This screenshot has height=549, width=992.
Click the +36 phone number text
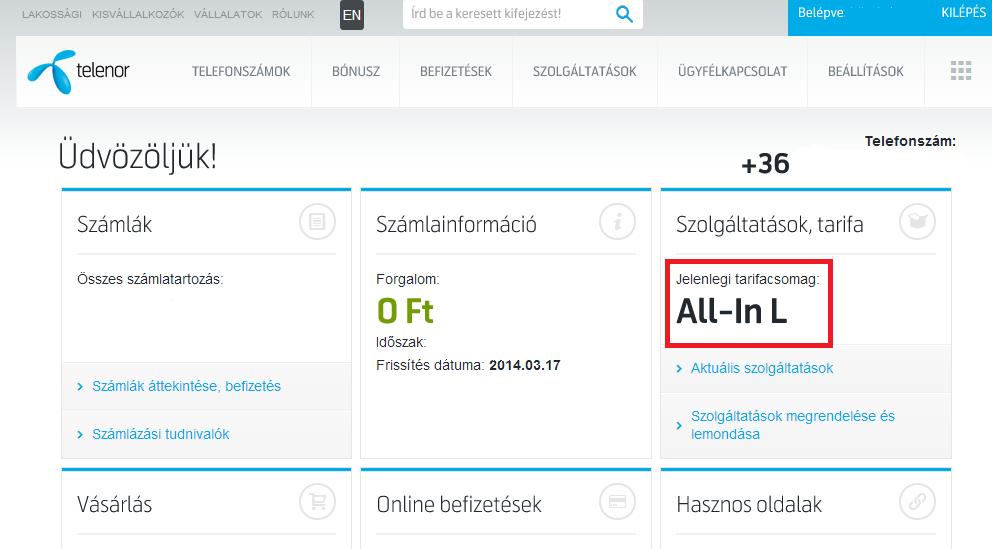tap(766, 164)
